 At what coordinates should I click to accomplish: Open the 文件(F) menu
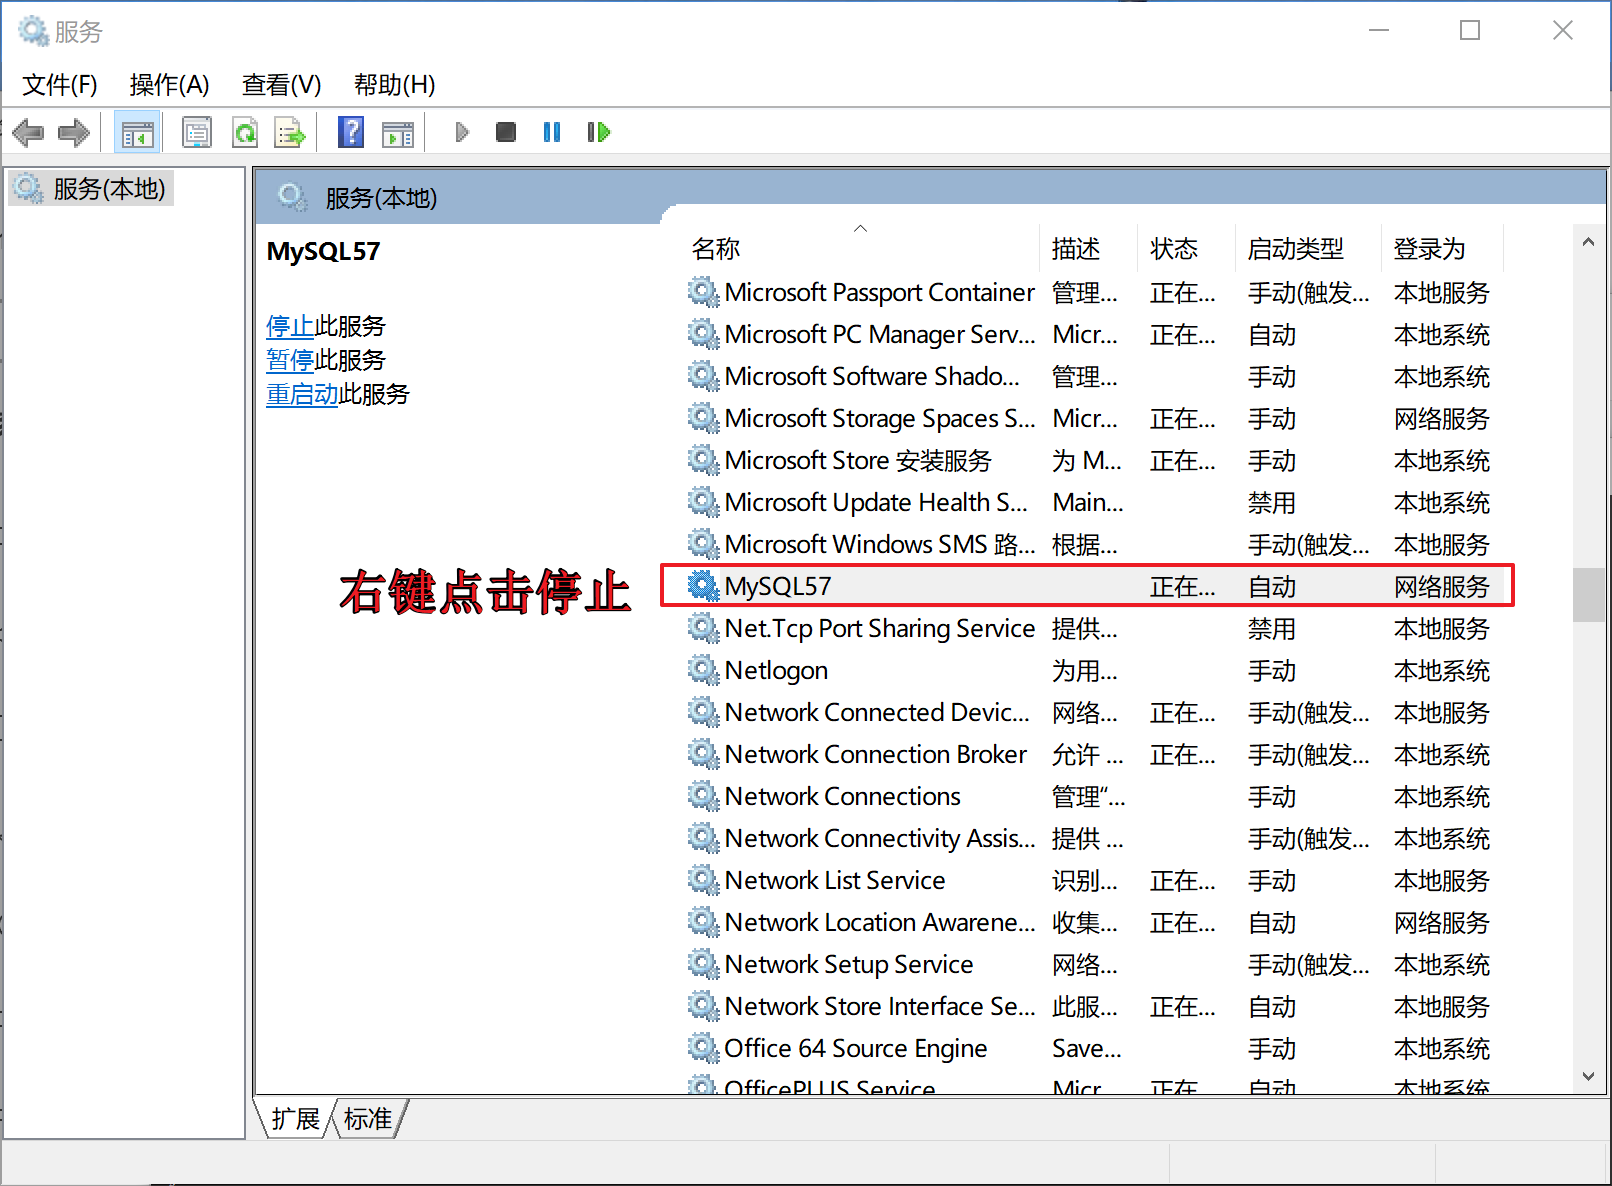point(60,85)
